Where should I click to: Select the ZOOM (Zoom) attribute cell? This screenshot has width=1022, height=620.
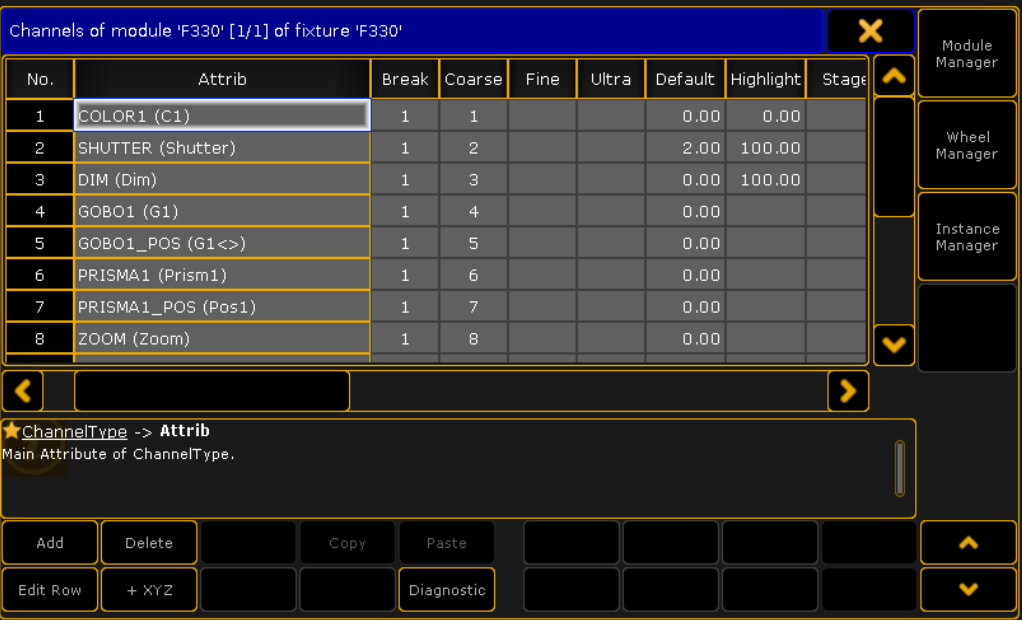coord(222,339)
